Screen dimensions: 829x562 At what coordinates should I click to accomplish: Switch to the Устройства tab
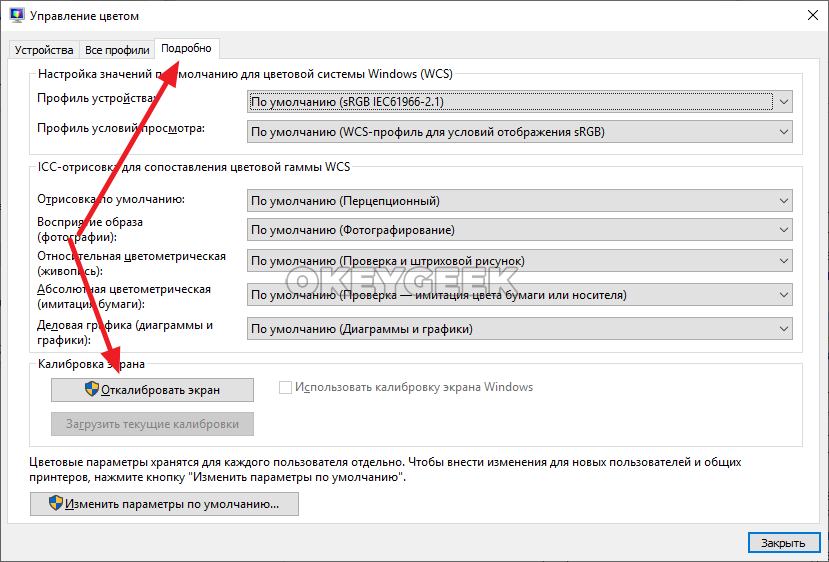pyautogui.click(x=44, y=50)
